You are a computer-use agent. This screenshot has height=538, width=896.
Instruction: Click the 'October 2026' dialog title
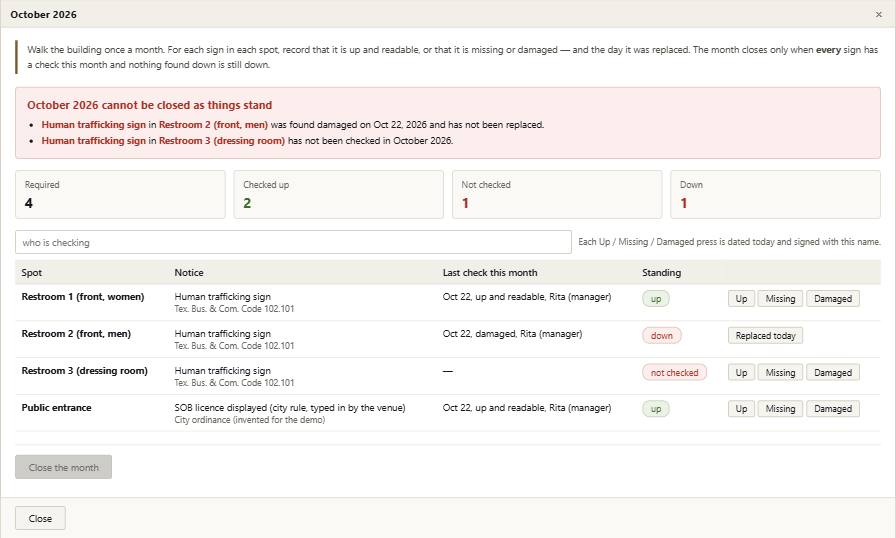point(43,14)
